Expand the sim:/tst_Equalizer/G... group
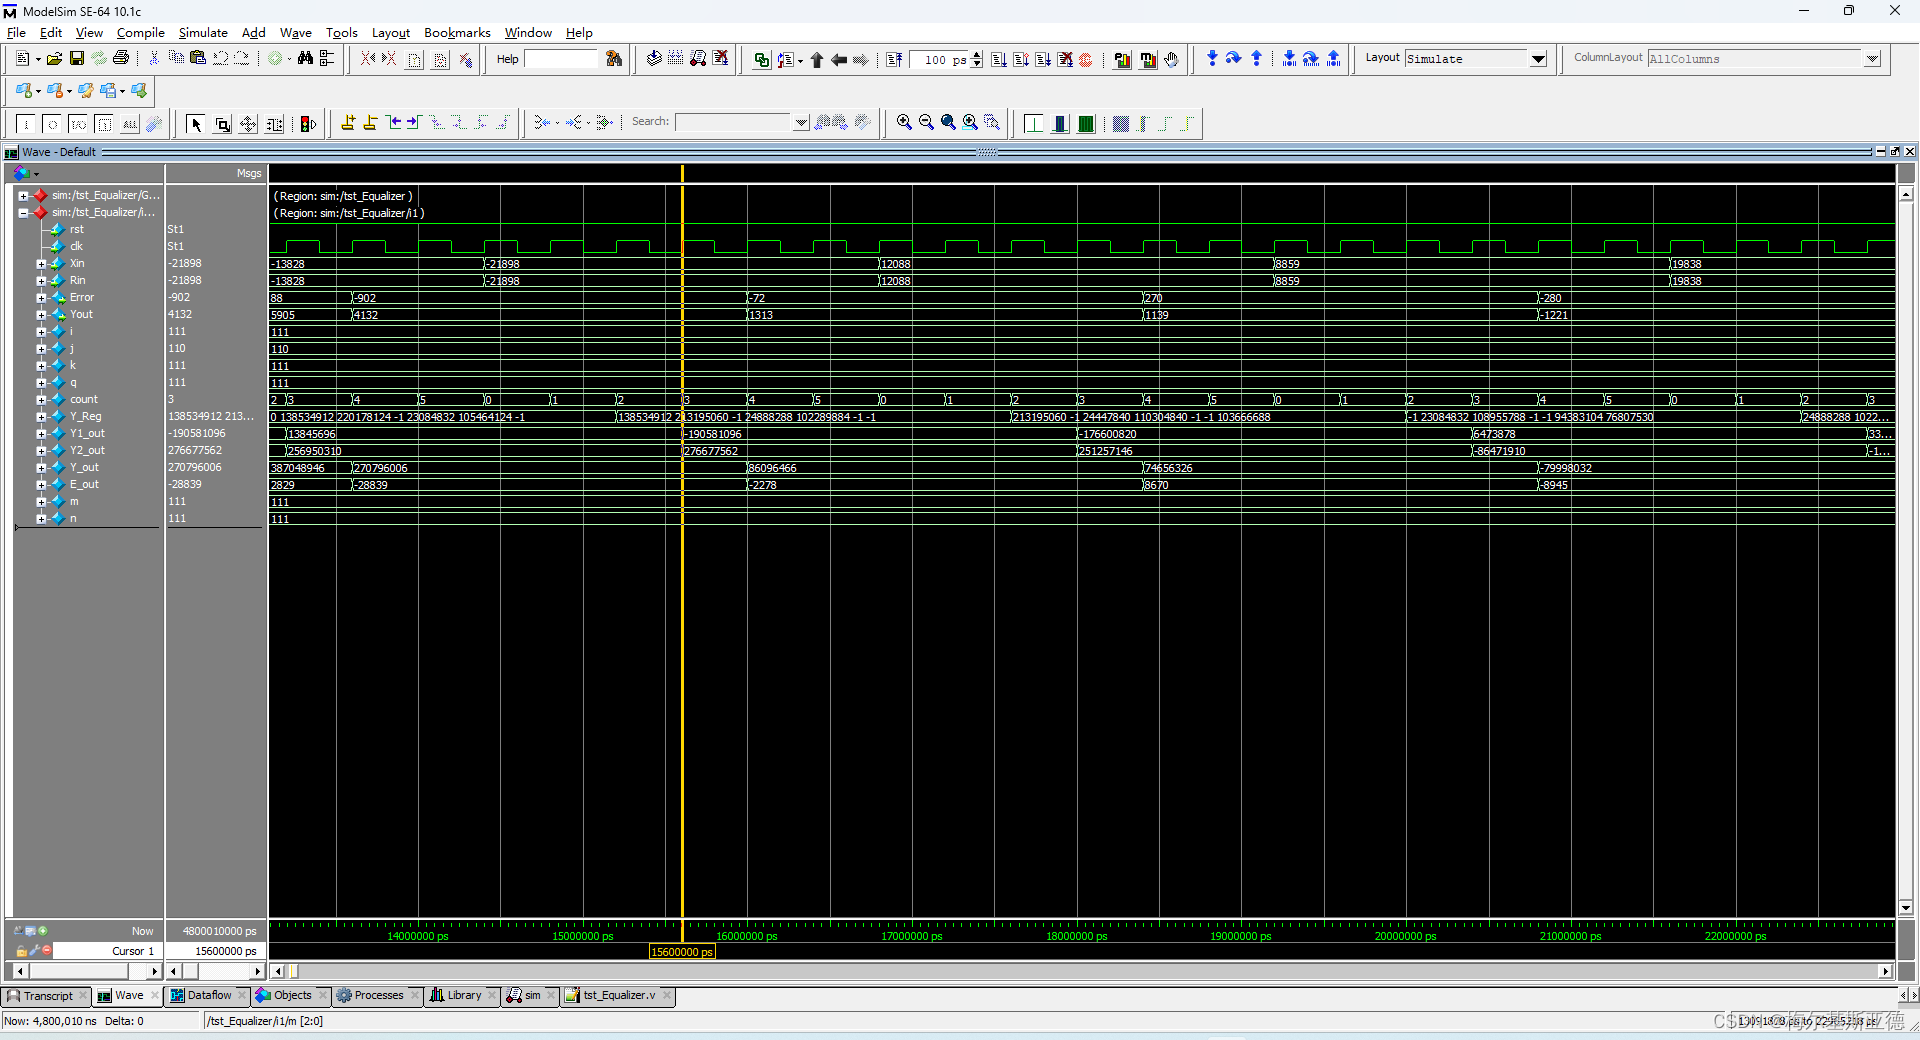This screenshot has width=1920, height=1040. 23,195
